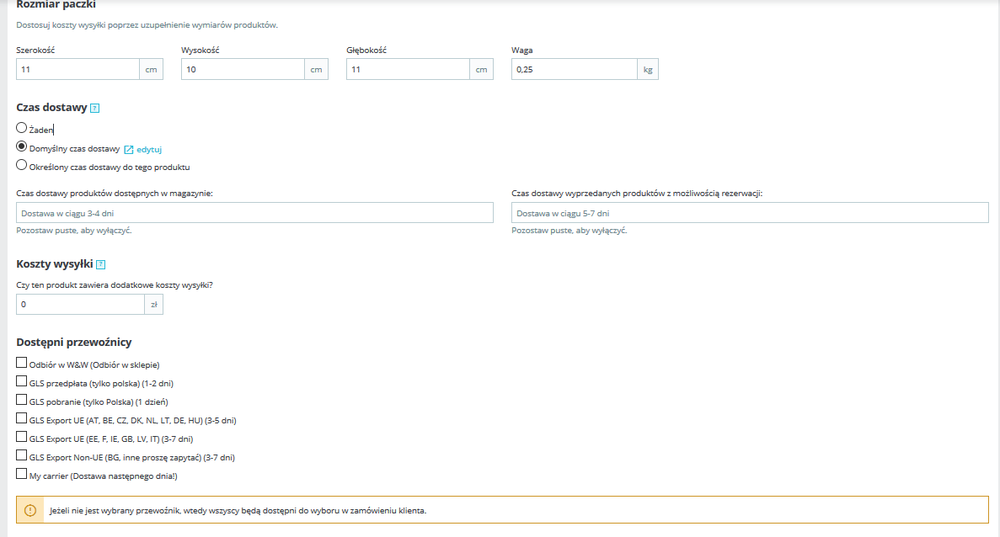
Task: Check GLS pobranie (tylko Polska) carrier
Action: pos(22,400)
